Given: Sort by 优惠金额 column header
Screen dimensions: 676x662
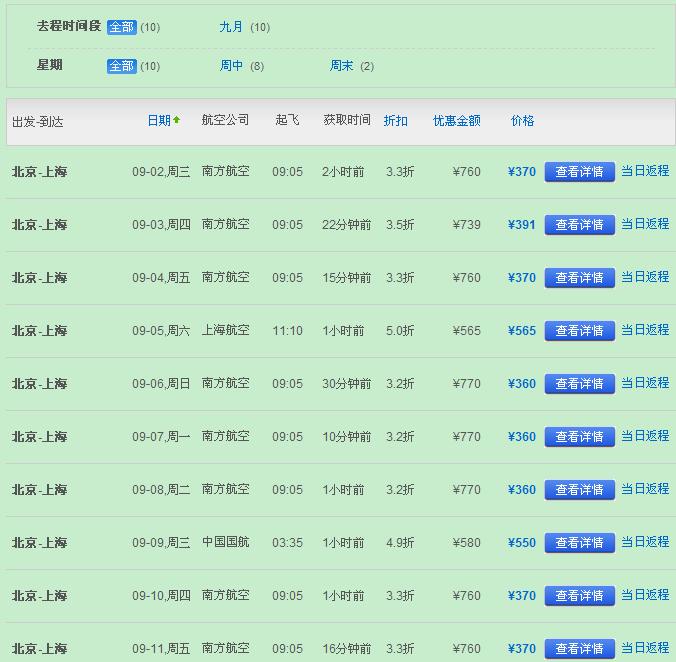Looking at the screenshot, I should [x=457, y=120].
